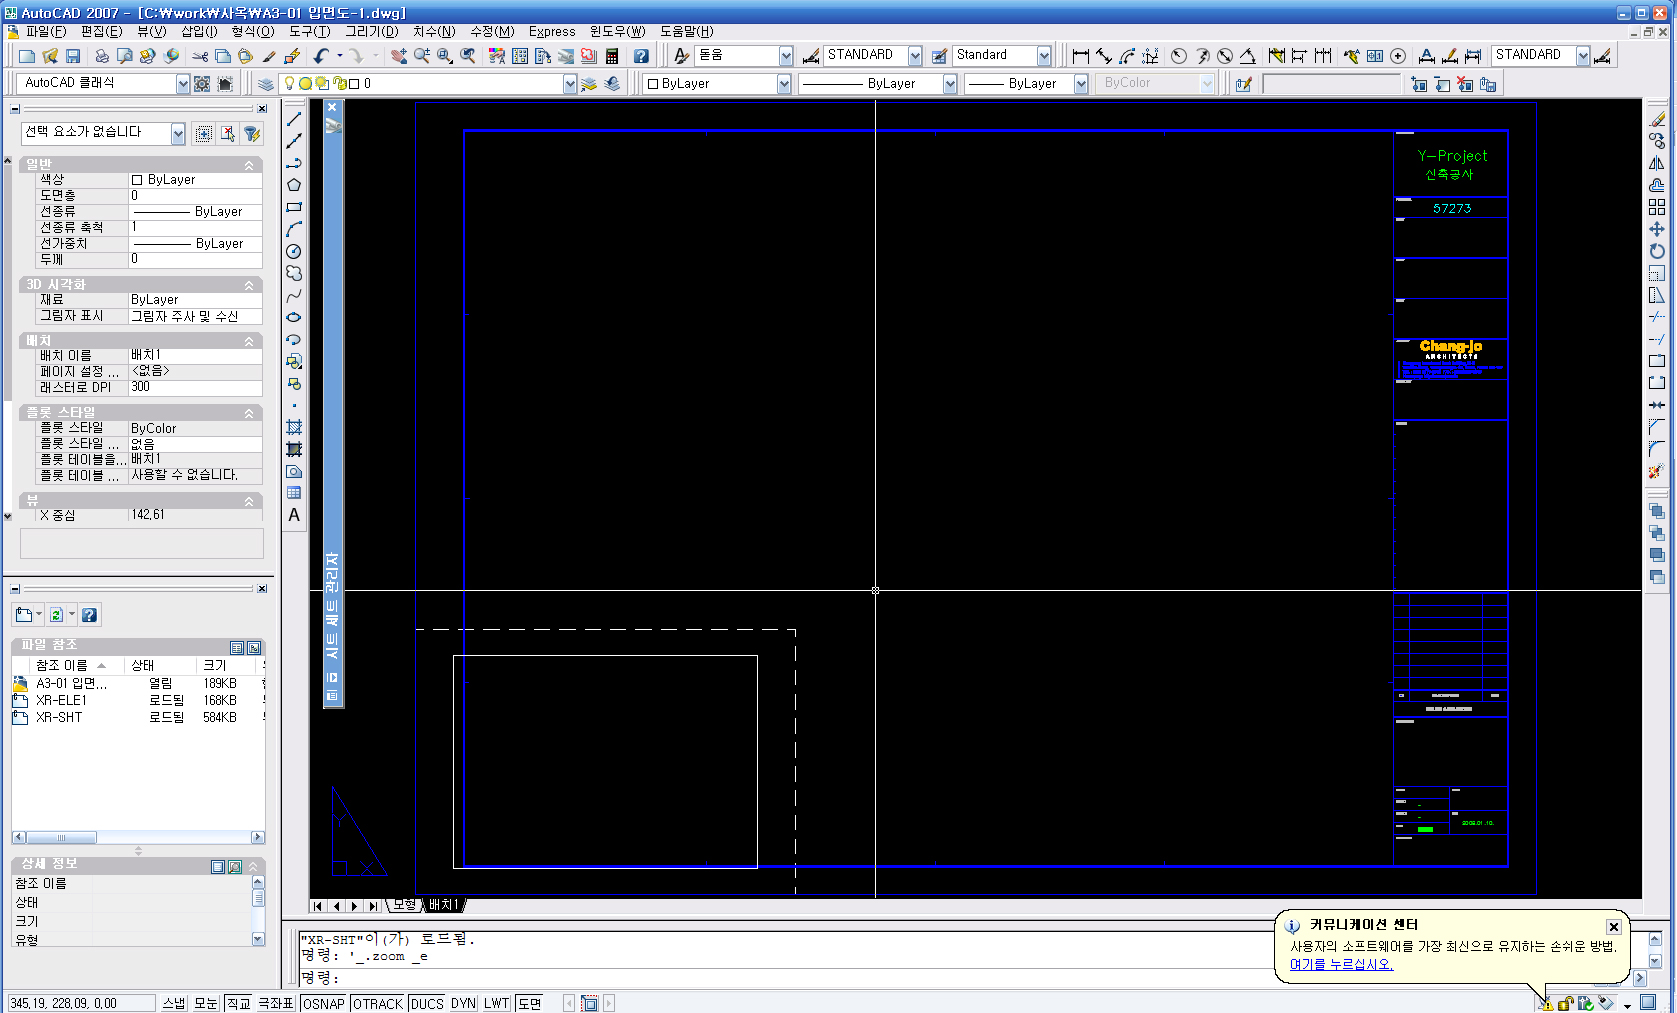The width and height of the screenshot is (1677, 1013).
Task: Click the 여기를 누르십시오 link
Action: 1341,964
